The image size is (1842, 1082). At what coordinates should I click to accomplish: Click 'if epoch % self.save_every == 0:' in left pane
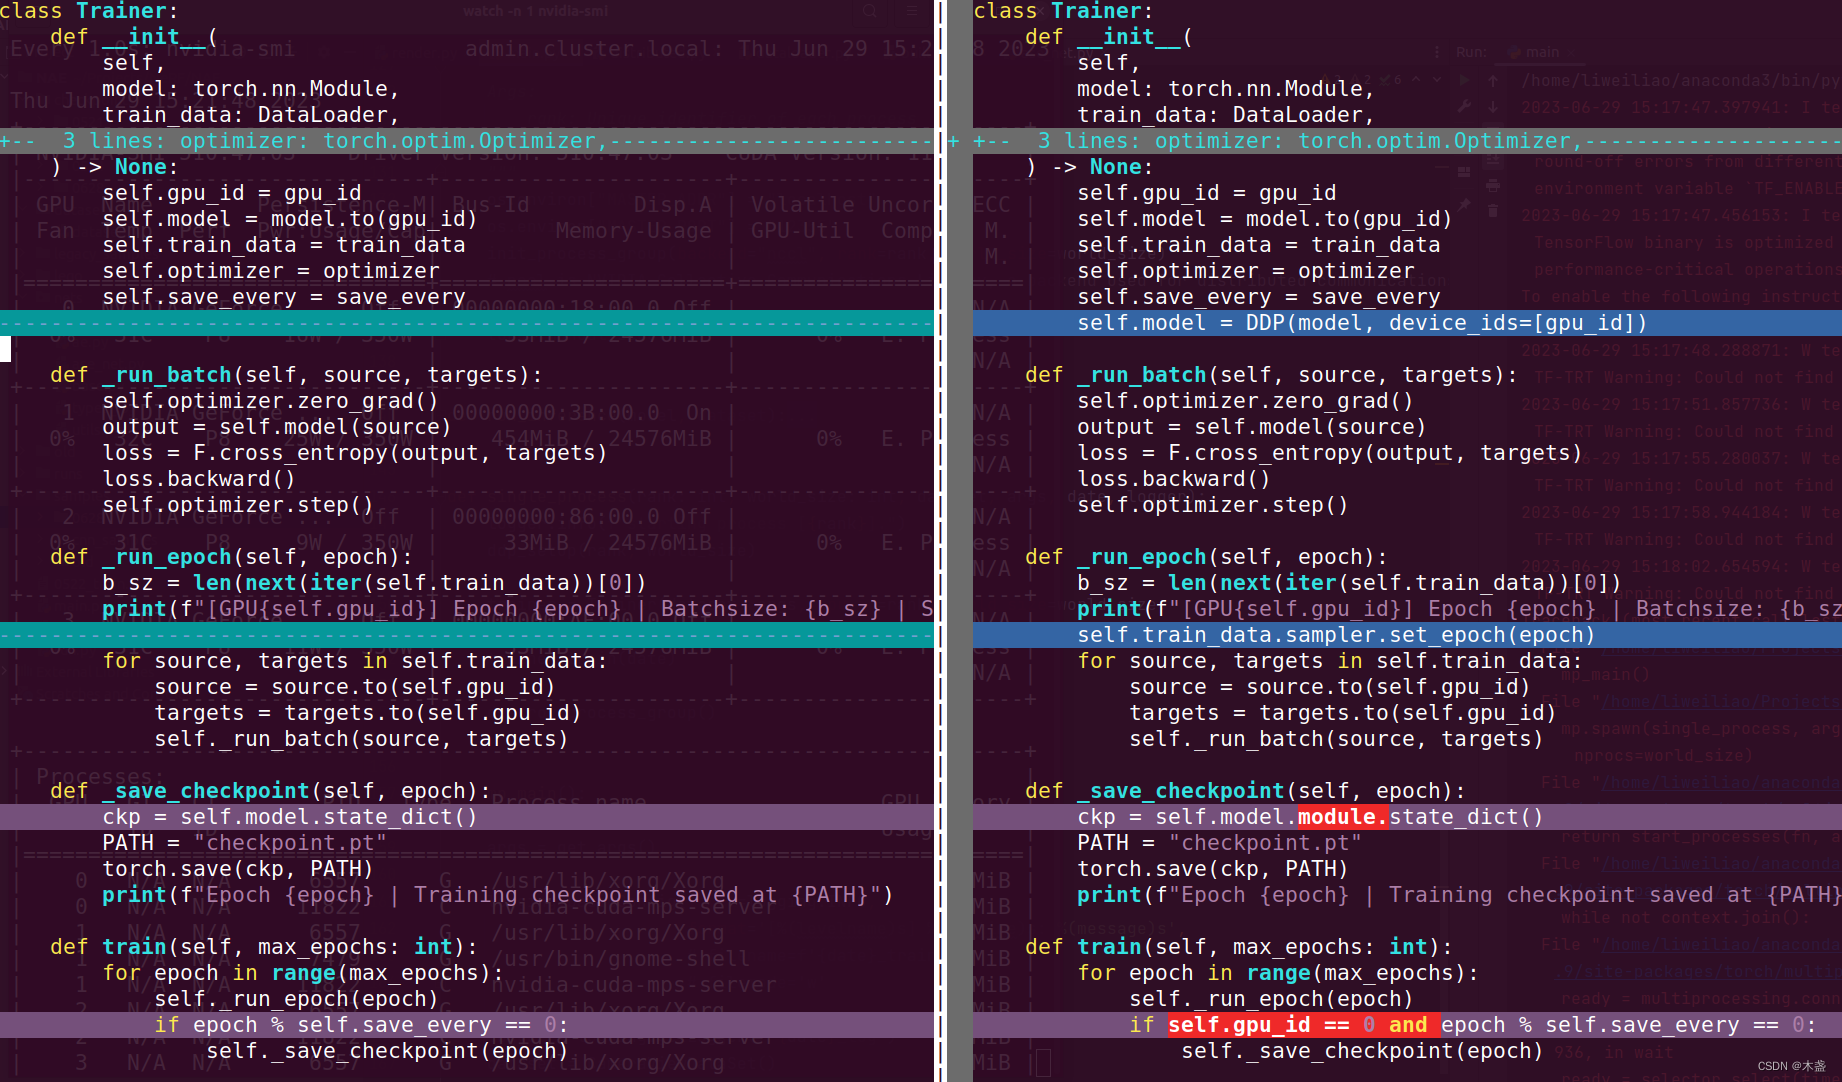coord(361,1025)
